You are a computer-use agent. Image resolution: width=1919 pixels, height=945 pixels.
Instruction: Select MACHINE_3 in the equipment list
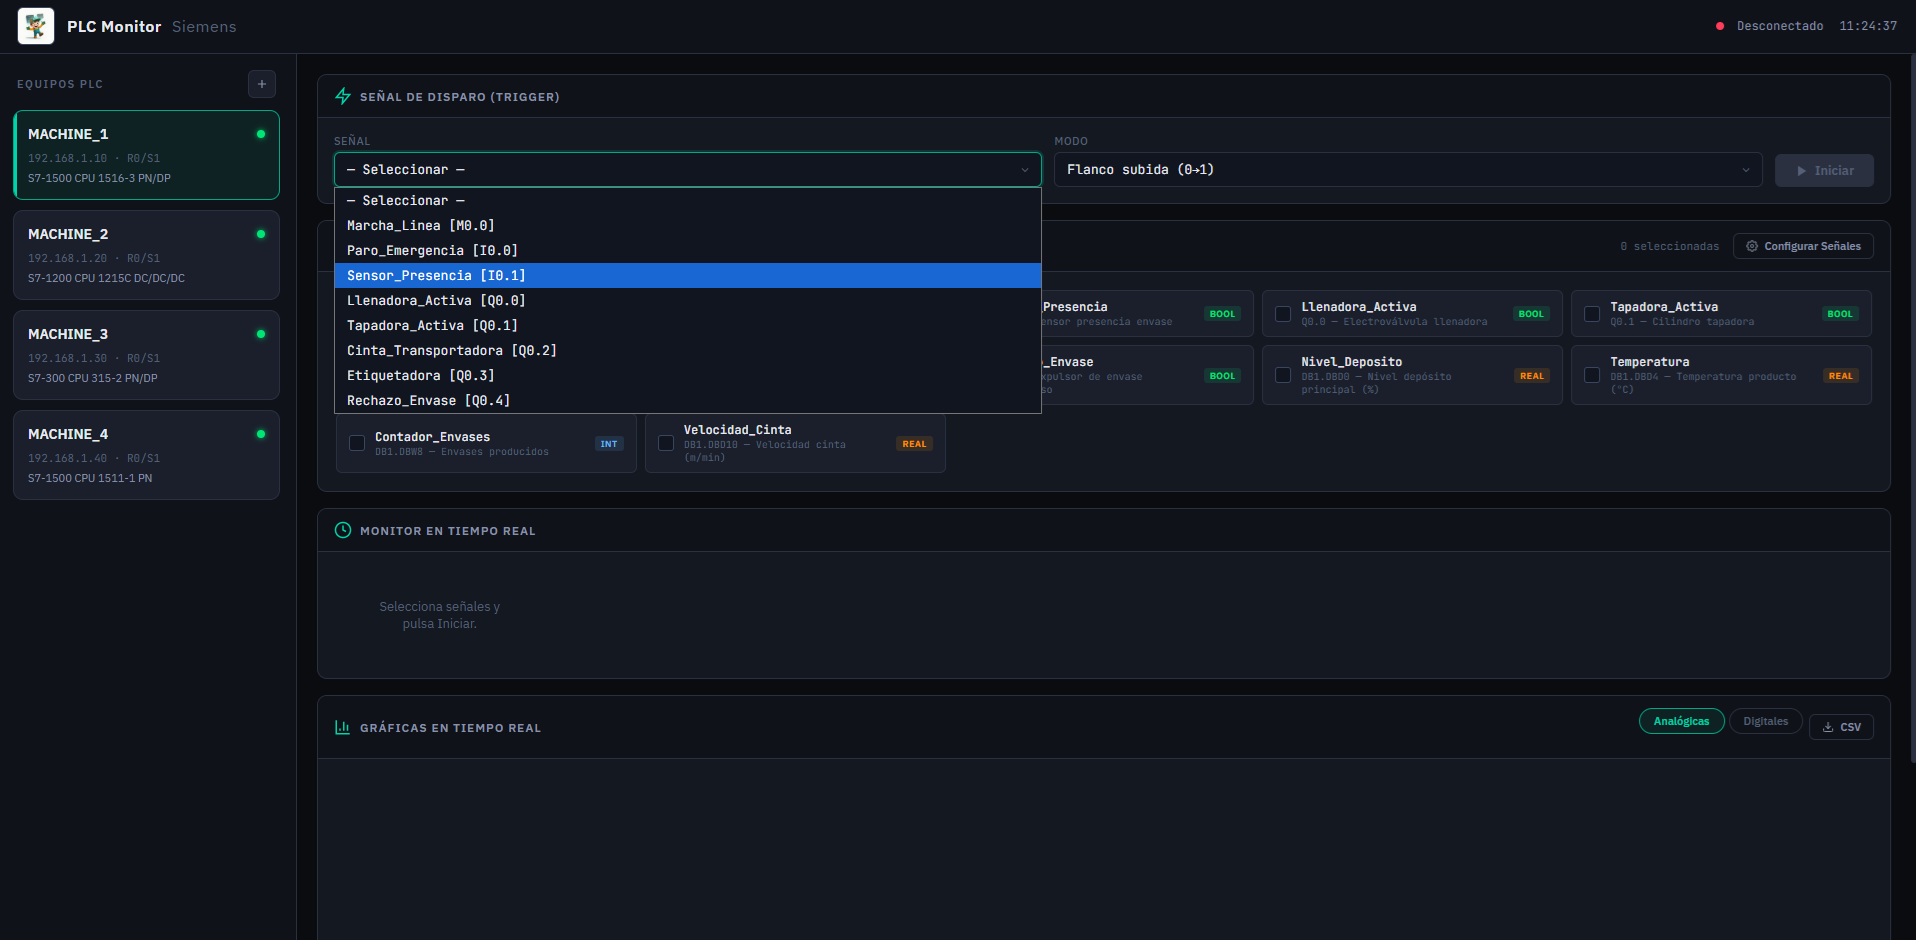point(146,355)
